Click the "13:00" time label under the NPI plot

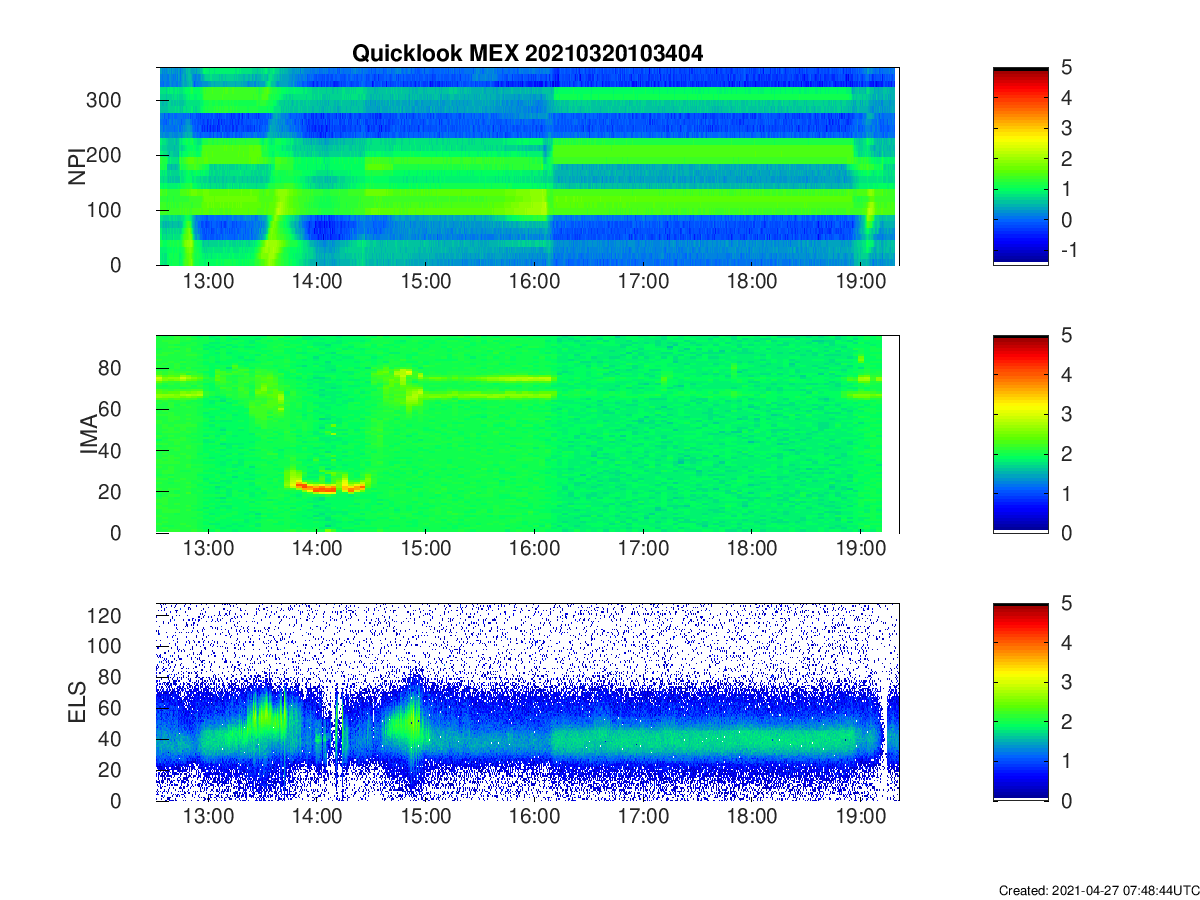coord(208,282)
